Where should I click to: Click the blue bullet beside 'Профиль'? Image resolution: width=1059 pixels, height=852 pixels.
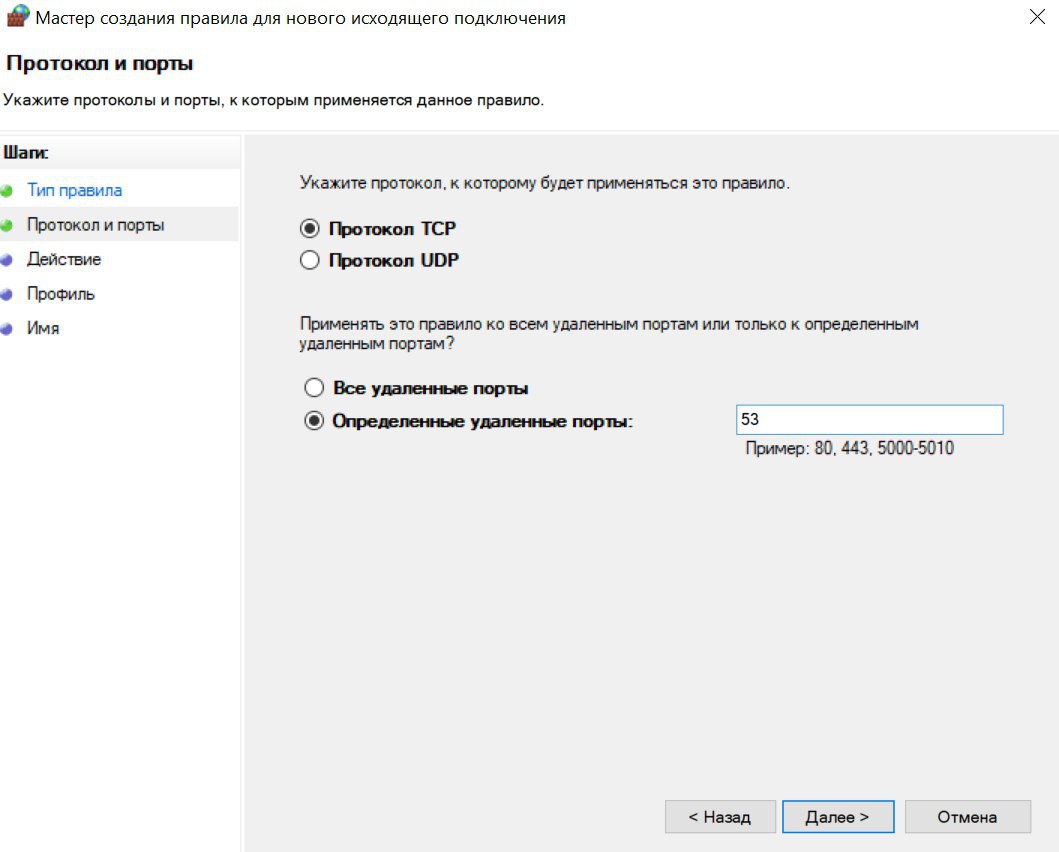(7, 295)
